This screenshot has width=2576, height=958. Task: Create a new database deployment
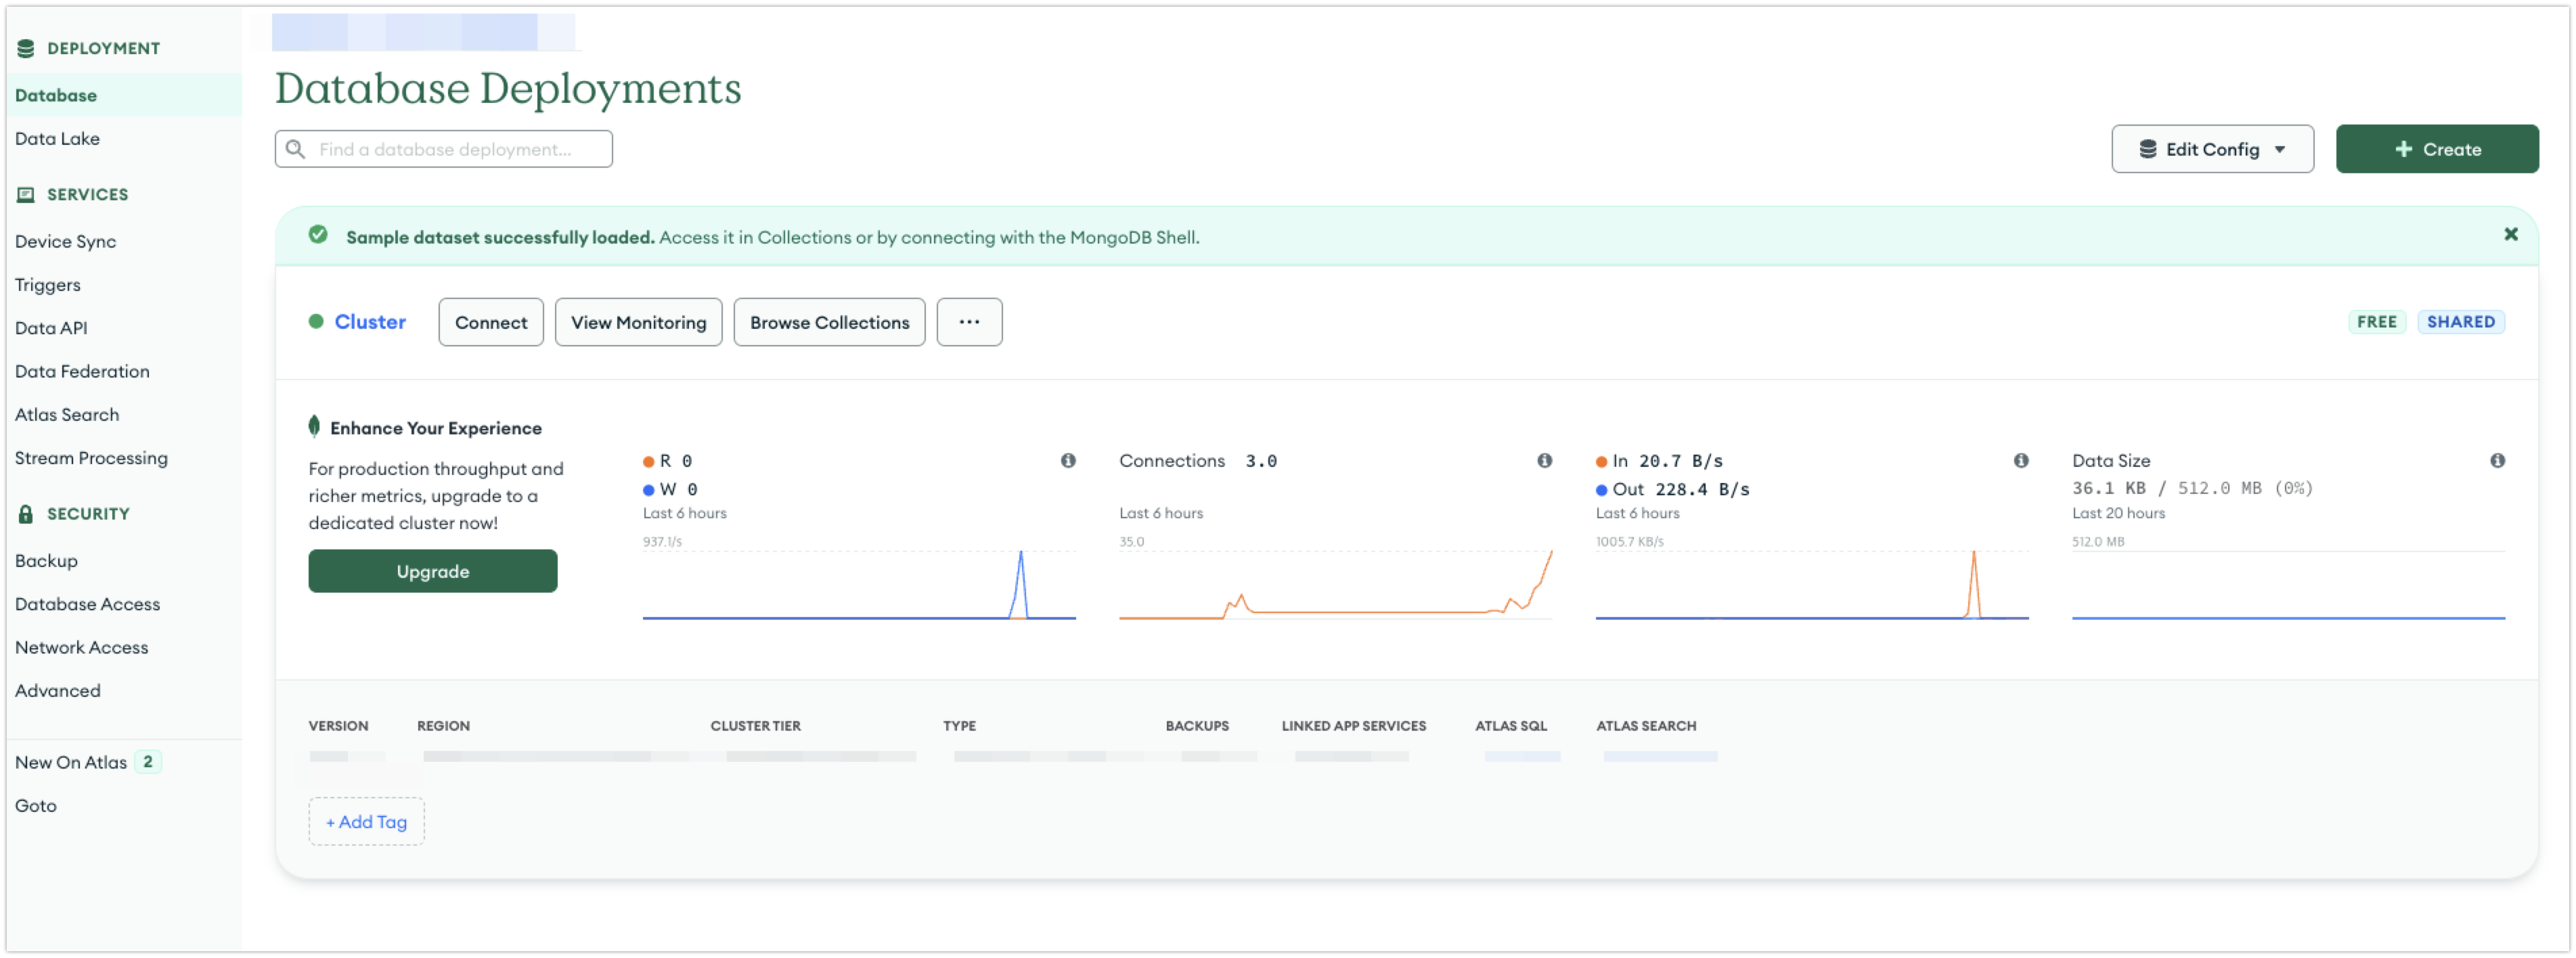pyautogui.click(x=2436, y=149)
